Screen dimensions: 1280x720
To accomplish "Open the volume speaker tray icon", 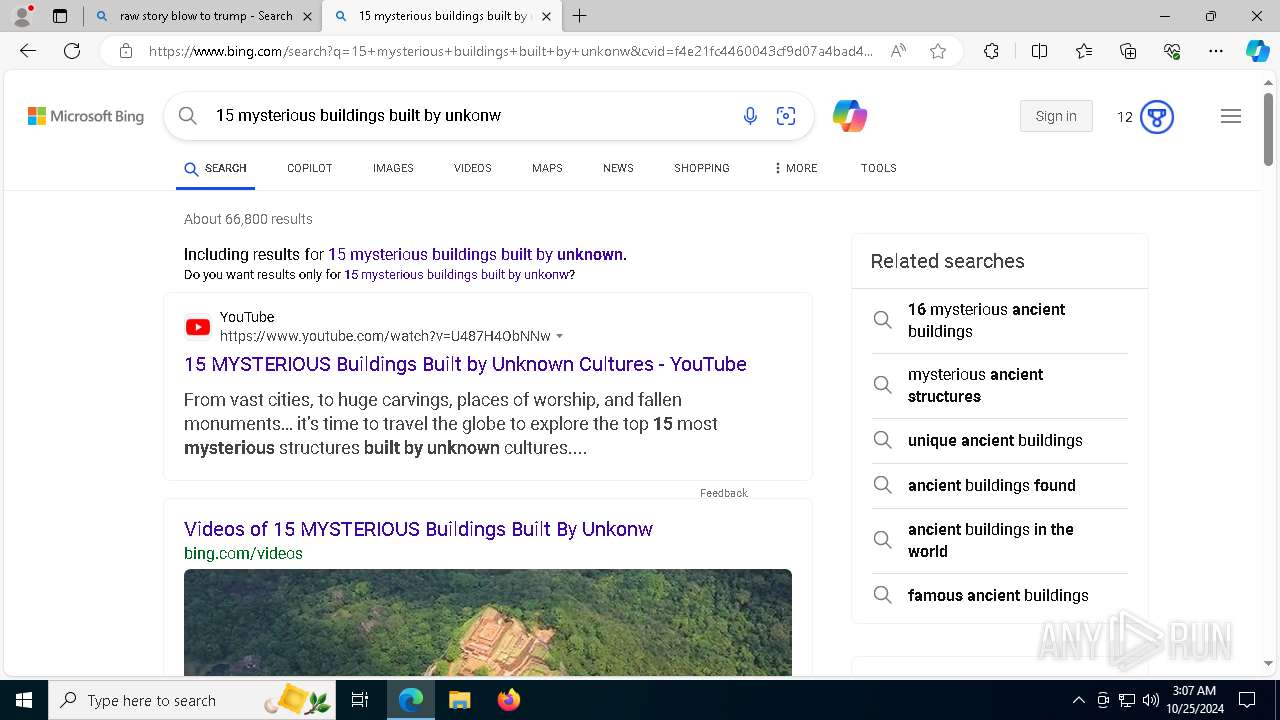I will pos(1151,700).
